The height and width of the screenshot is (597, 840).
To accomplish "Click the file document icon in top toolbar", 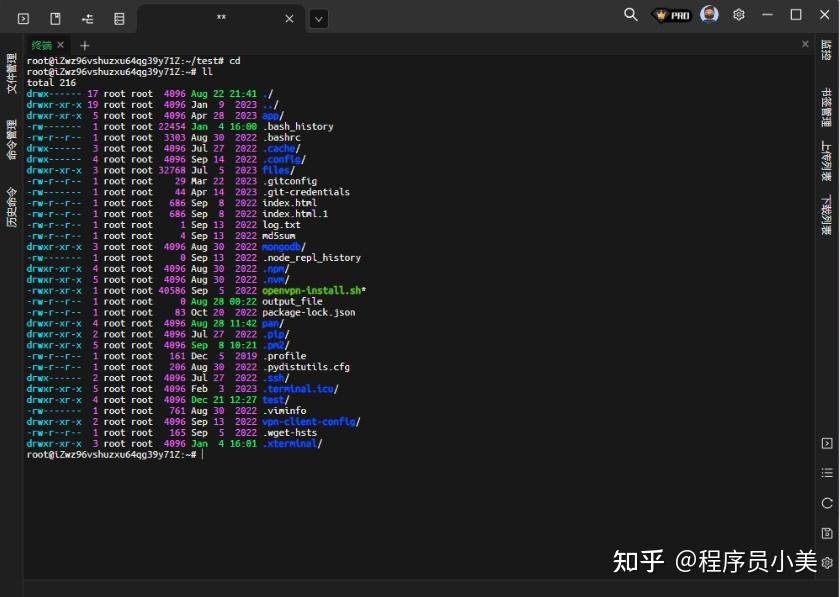I will point(55,19).
